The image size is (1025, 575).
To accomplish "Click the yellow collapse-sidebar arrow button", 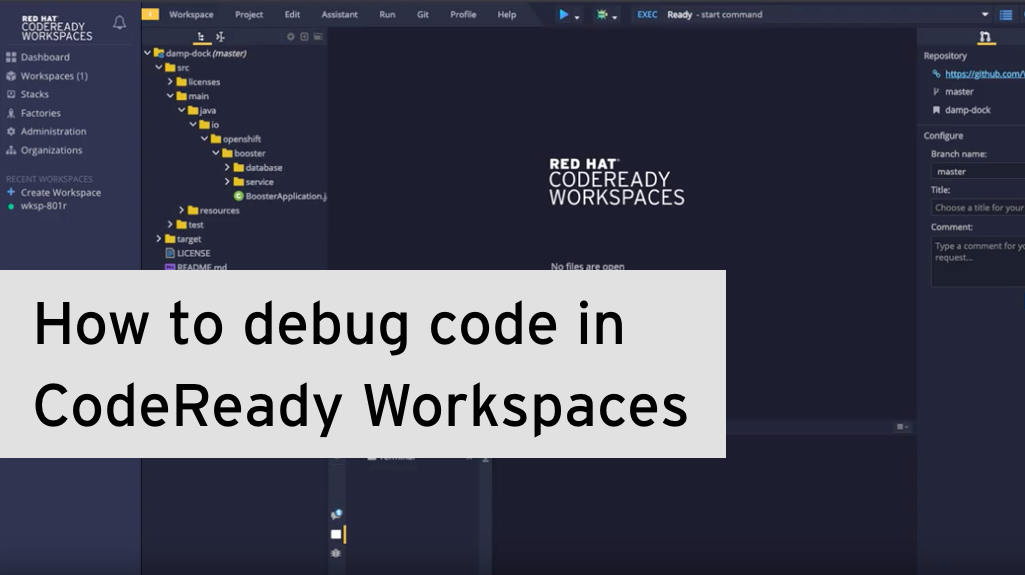I will coord(150,14).
